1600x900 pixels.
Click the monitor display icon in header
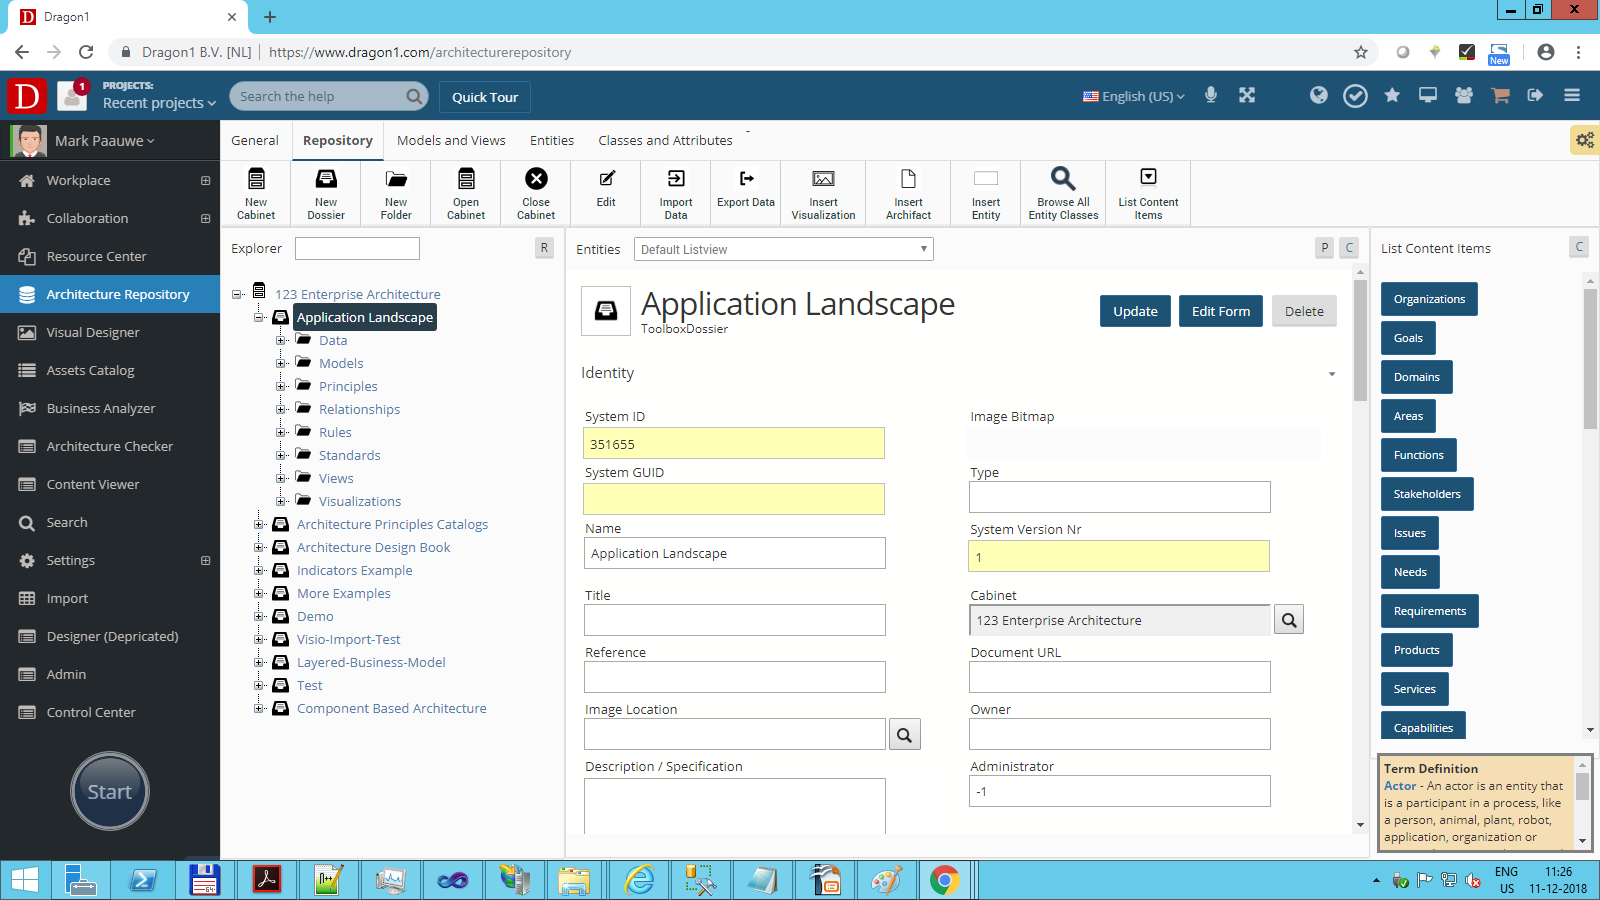[x=1428, y=95]
